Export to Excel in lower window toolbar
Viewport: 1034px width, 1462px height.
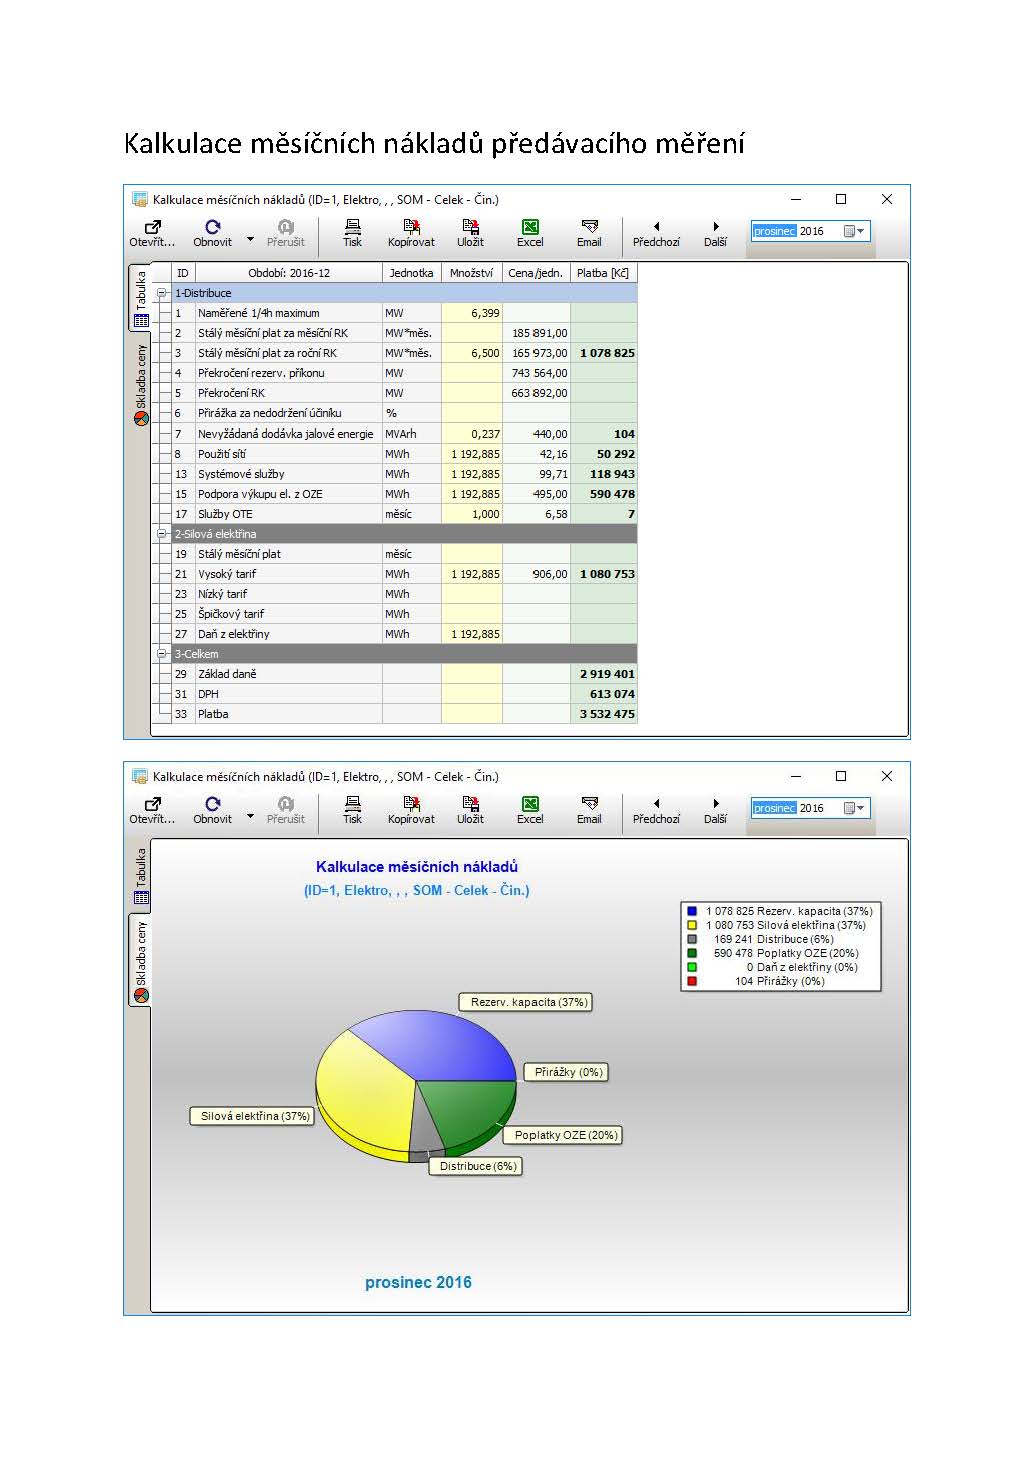(x=530, y=804)
